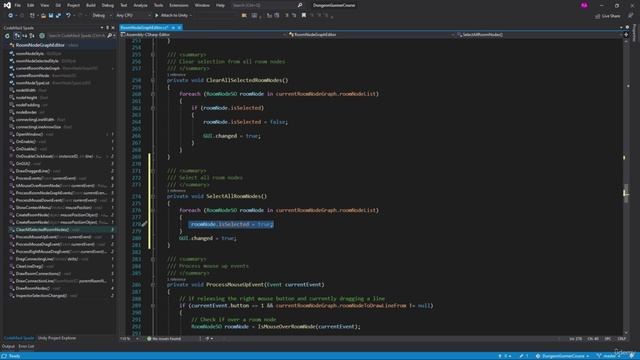Open the Debug configuration dropdown
Viewport: 640px width, 360px height.
[101, 16]
